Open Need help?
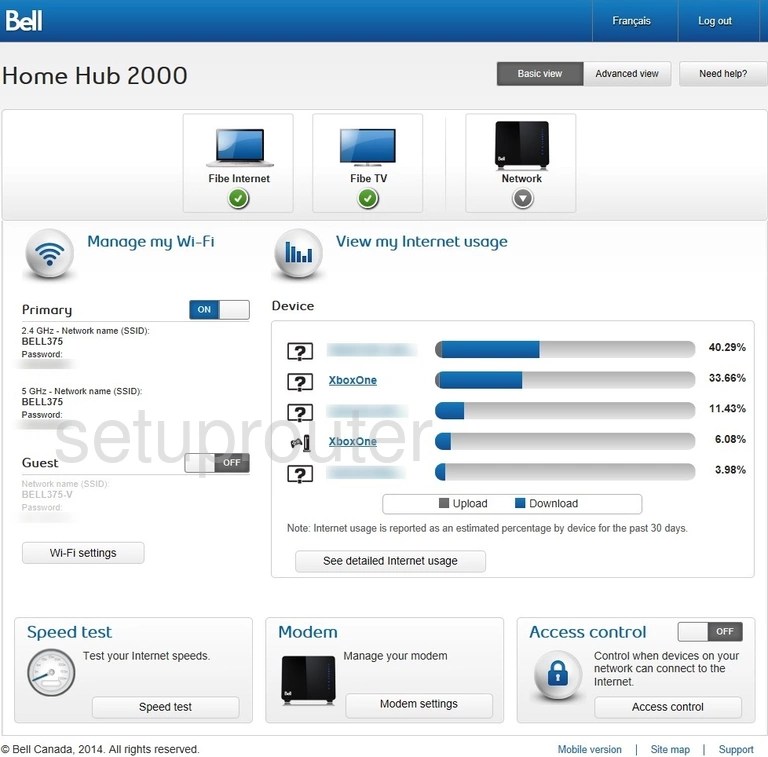Viewport: 768px width, 757px height. point(723,74)
